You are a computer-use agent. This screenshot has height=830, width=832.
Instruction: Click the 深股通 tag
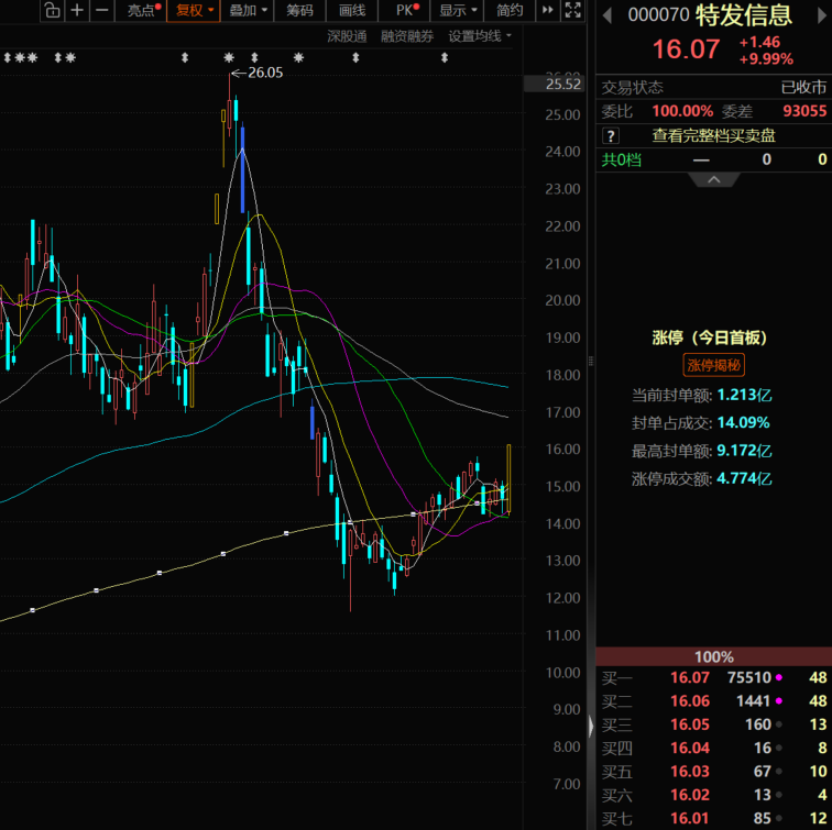346,36
